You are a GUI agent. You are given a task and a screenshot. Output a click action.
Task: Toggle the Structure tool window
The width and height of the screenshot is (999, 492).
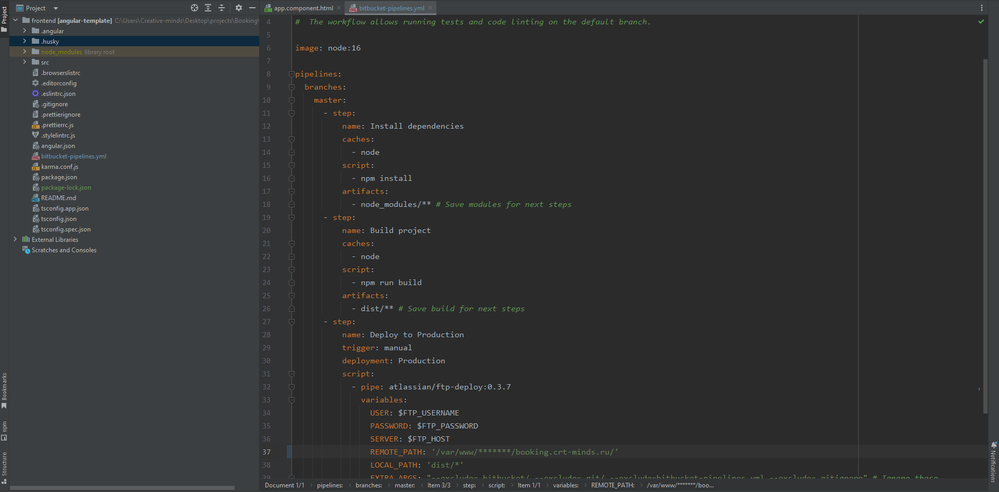pyautogui.click(x=4, y=464)
